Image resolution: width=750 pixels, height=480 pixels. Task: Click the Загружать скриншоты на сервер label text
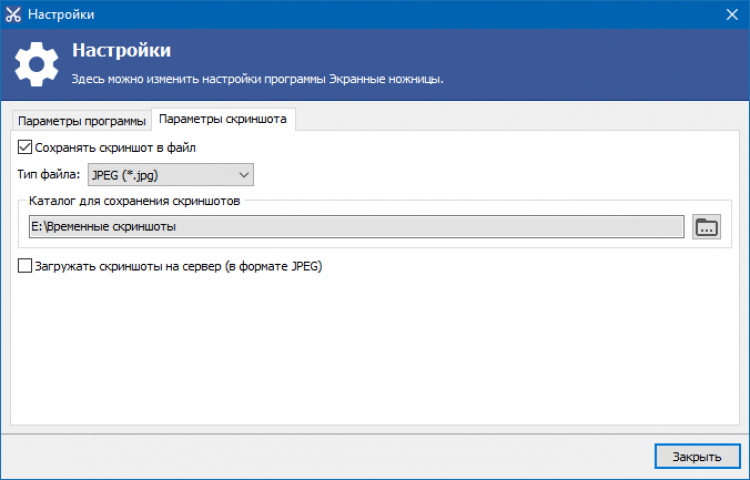coord(178,266)
